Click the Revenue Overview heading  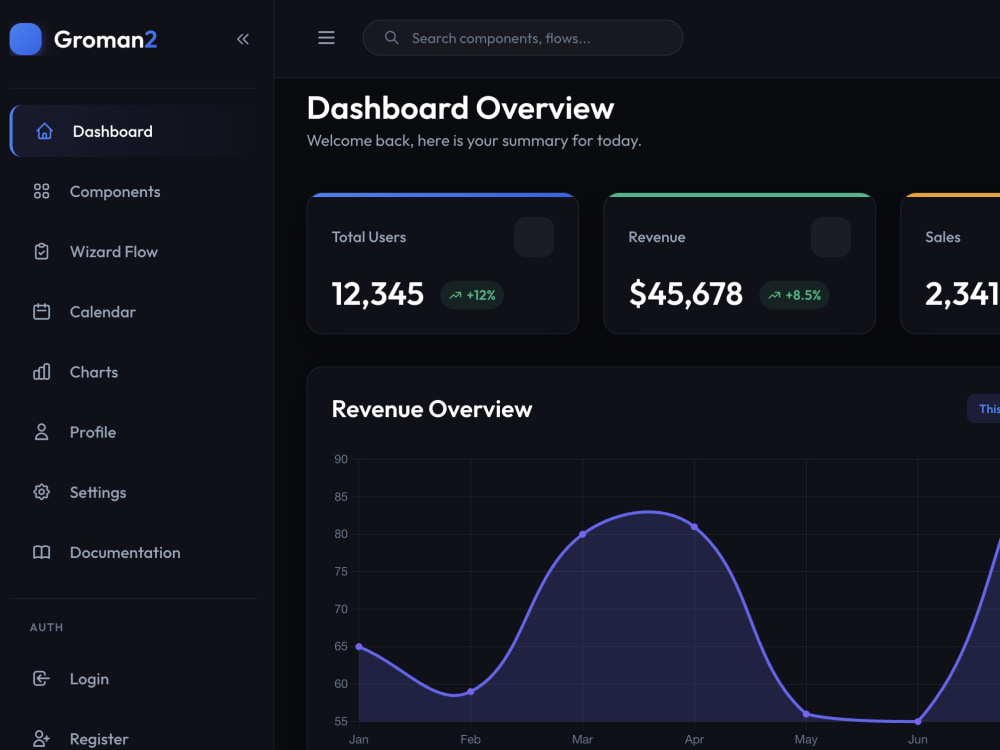(x=432, y=409)
